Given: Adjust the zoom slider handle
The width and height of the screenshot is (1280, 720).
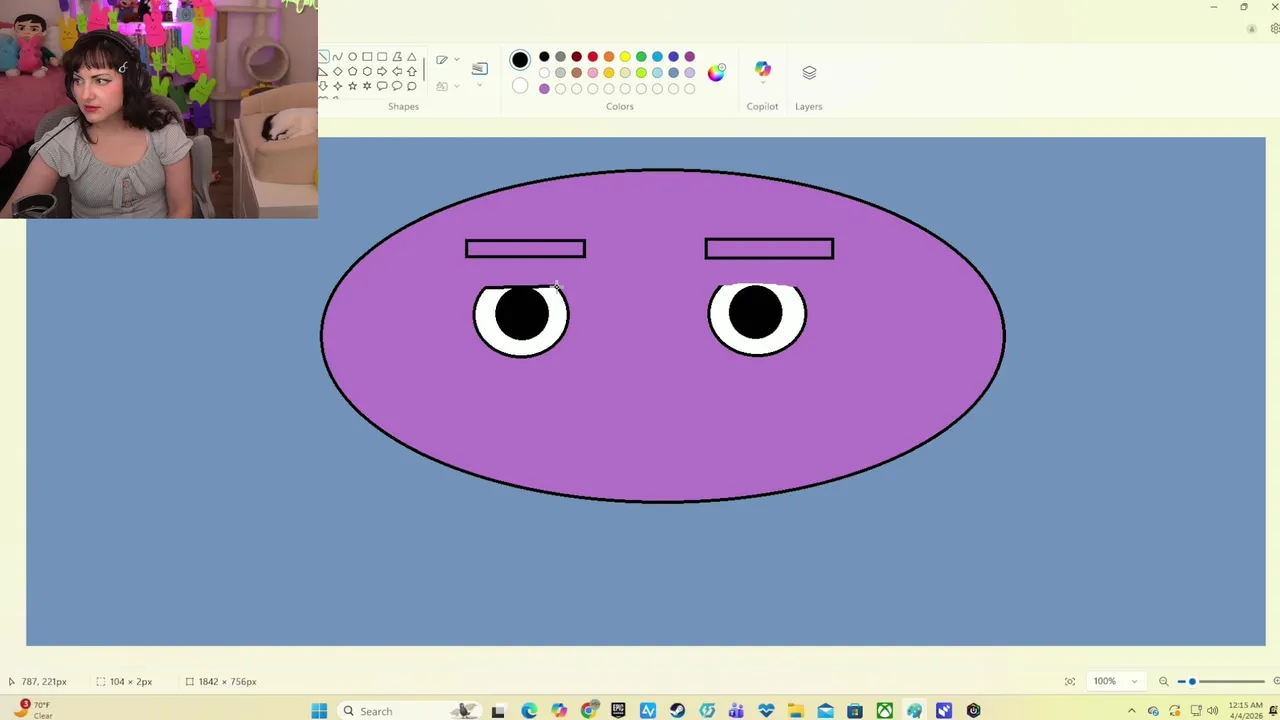Looking at the screenshot, I should point(1192,682).
